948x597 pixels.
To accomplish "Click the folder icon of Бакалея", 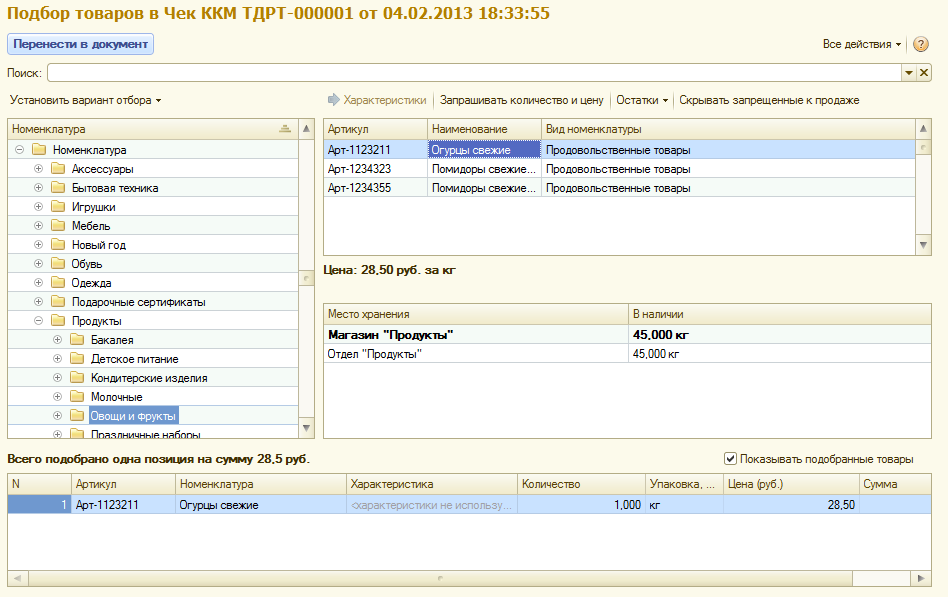I will (x=77, y=339).
